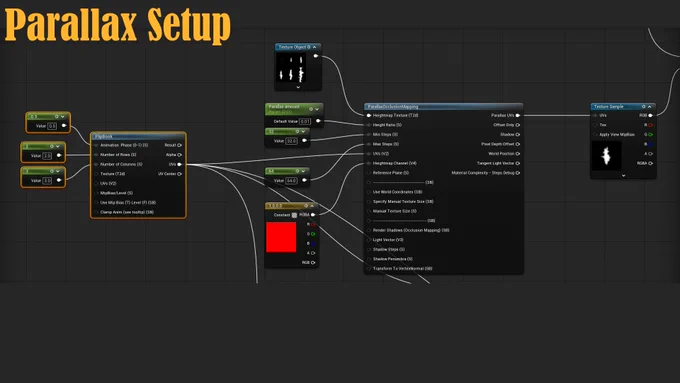
Task: Expand the Parallax amount node chevron
Action: click(317, 109)
